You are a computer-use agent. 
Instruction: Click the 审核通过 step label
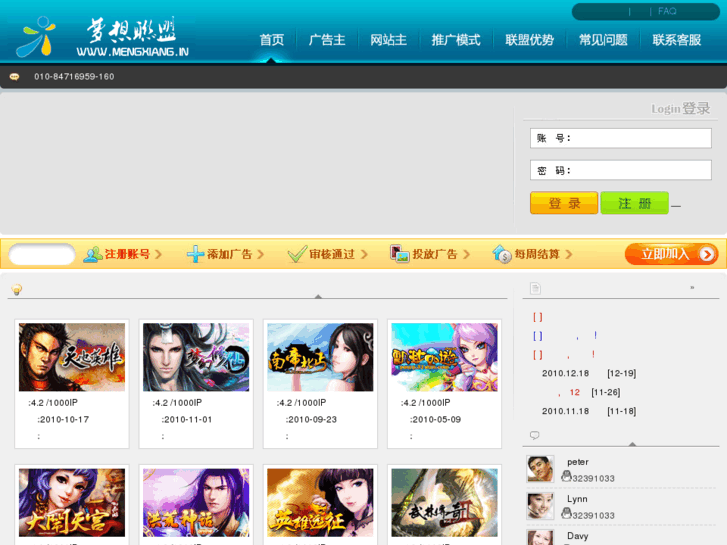point(332,254)
